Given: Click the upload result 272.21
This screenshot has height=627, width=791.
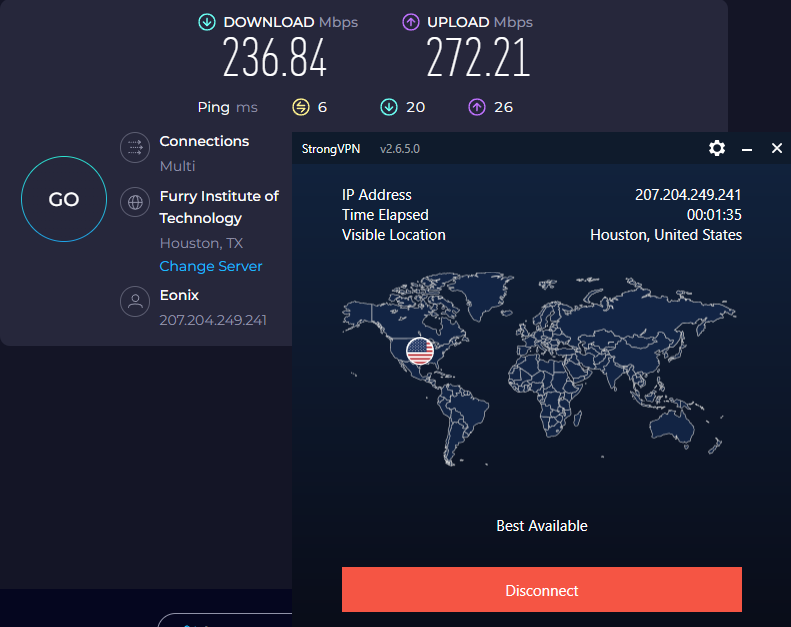Looking at the screenshot, I should 478,58.
